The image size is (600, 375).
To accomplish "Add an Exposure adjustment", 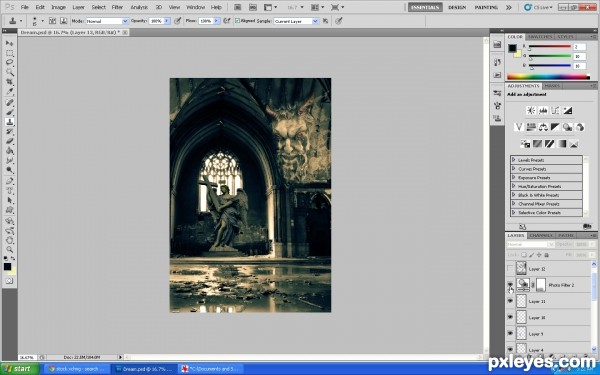I will pos(567,111).
